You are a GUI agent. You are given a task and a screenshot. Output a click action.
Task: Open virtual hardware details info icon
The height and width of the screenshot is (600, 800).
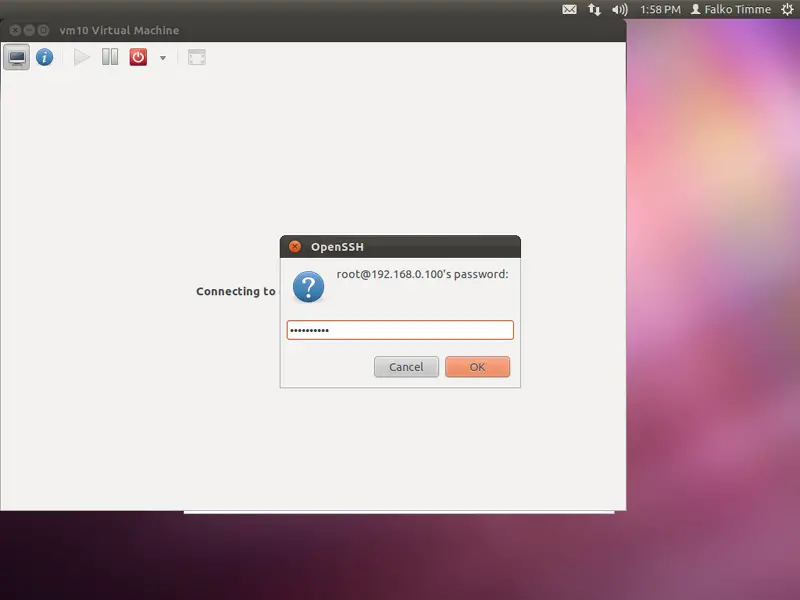[44, 57]
